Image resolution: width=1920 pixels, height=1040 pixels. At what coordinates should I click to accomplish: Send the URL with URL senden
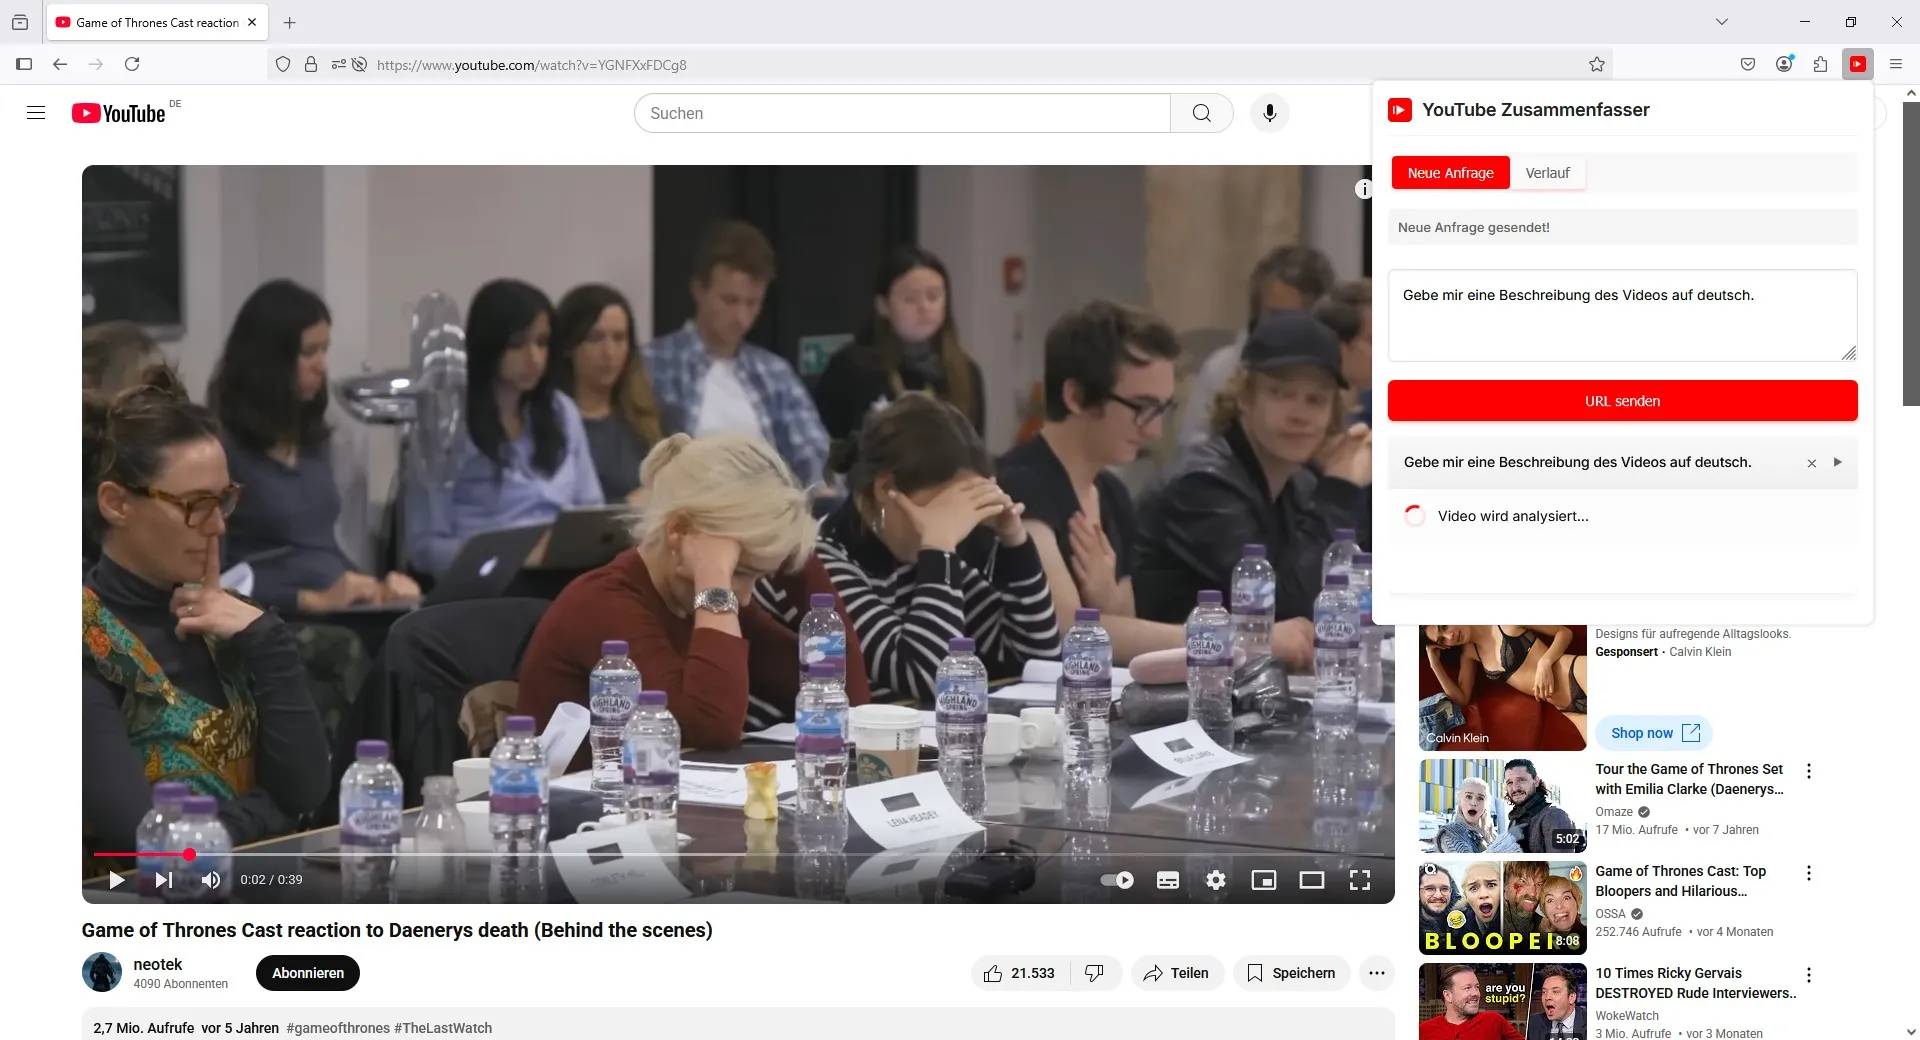click(1622, 401)
